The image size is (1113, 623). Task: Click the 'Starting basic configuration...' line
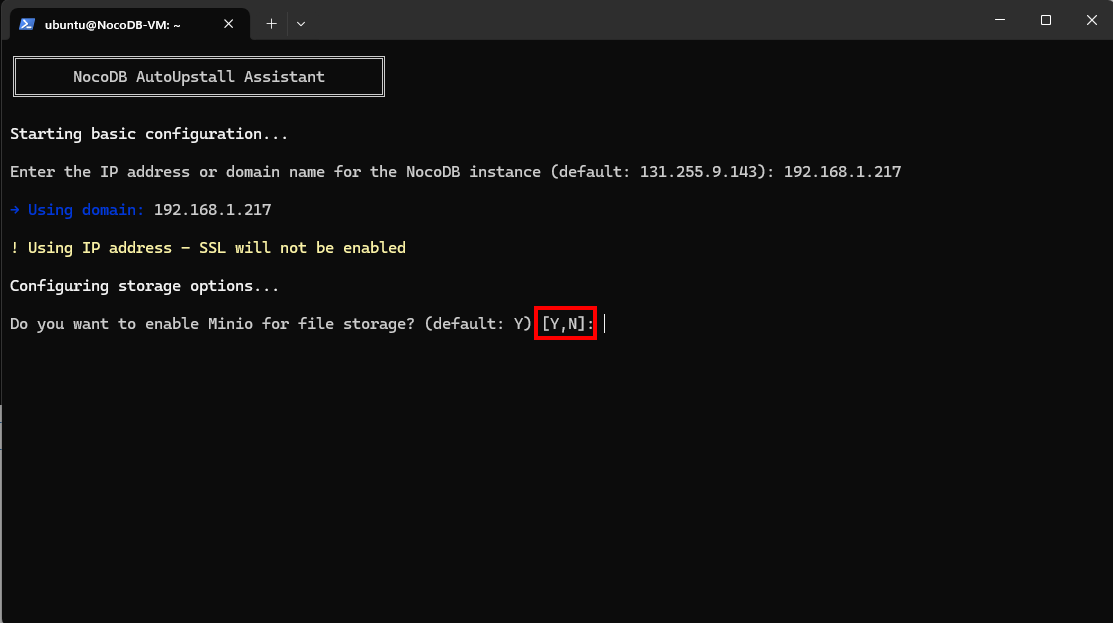149,134
